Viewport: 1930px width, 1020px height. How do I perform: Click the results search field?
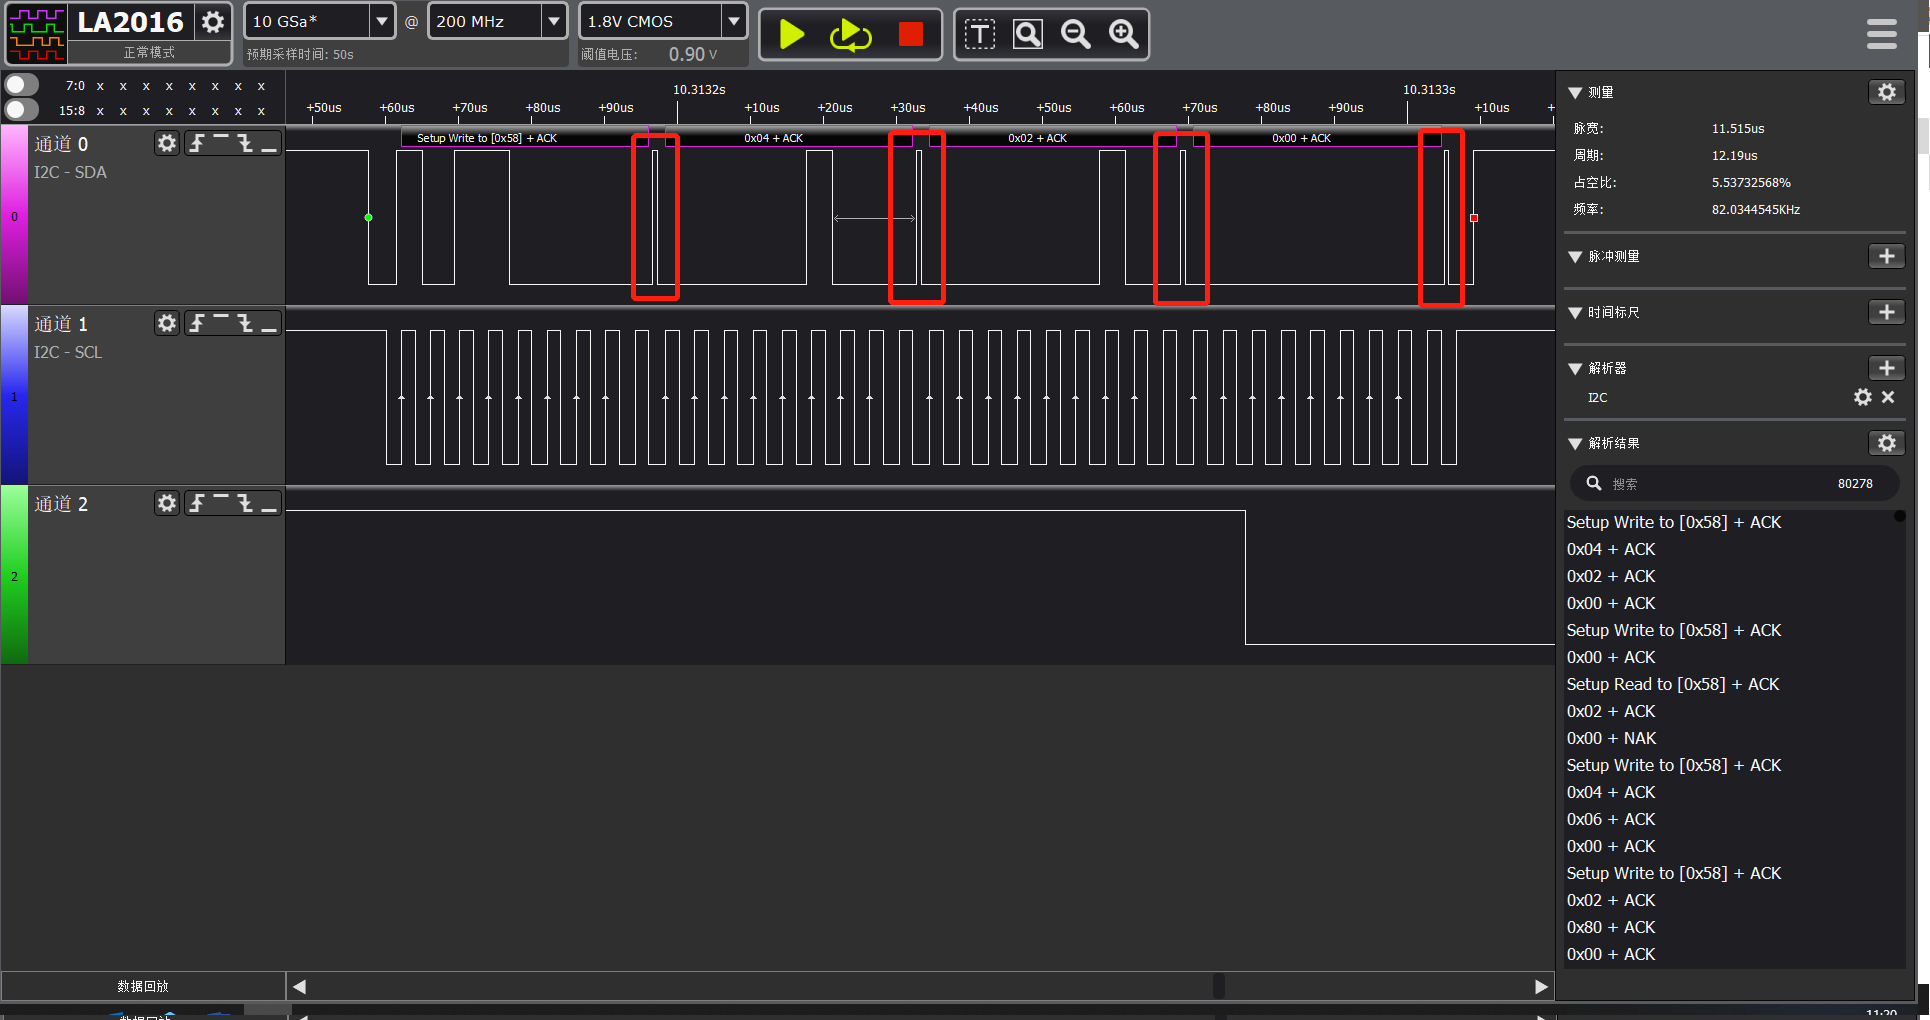(1734, 484)
